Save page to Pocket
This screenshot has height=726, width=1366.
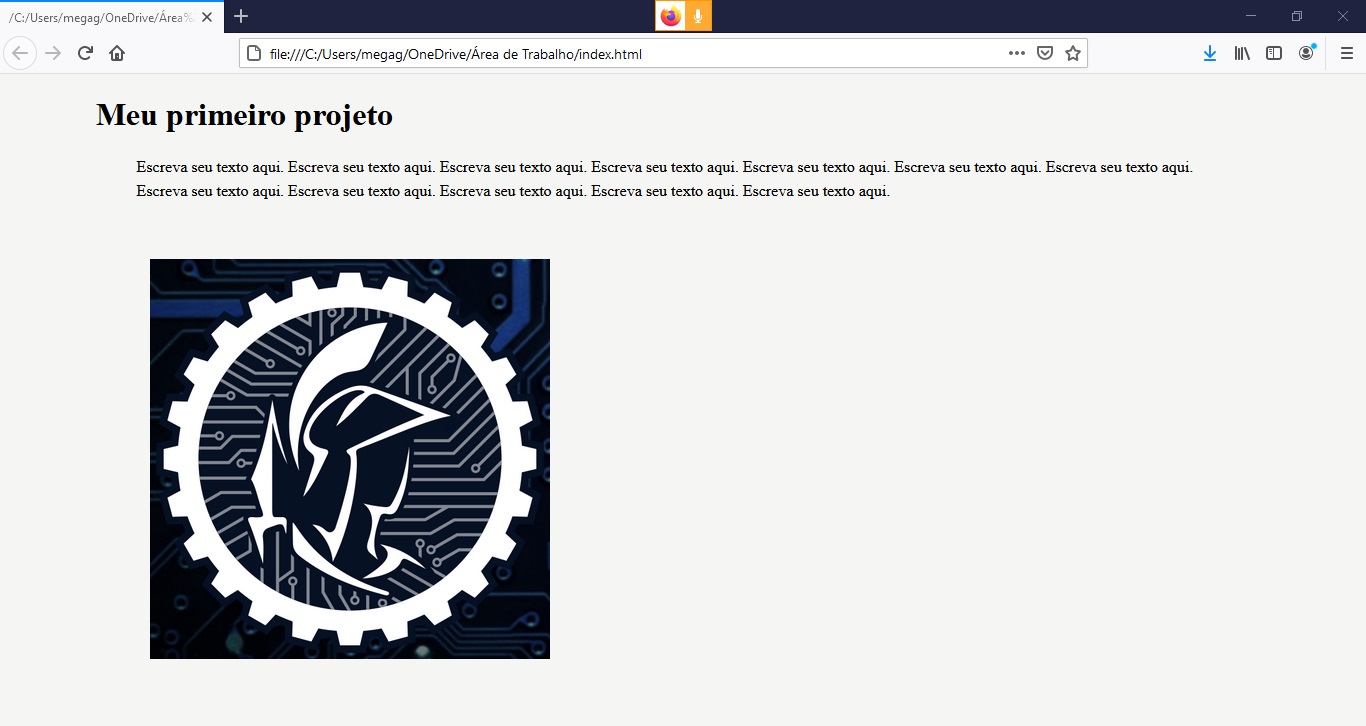point(1045,53)
